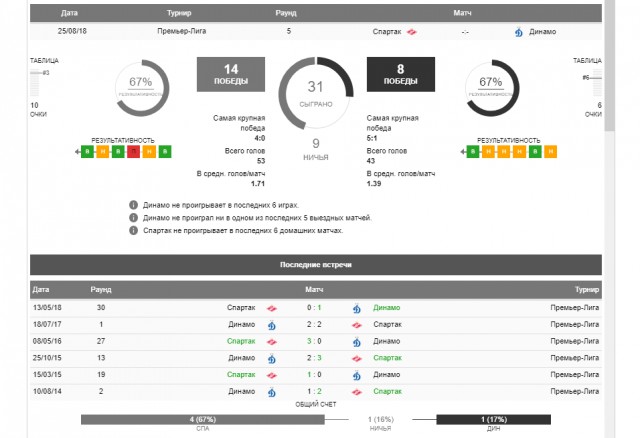Screen dimensions: 640x438
Task: Click the 'Последние встречи' section header
Action: click(x=316, y=265)
